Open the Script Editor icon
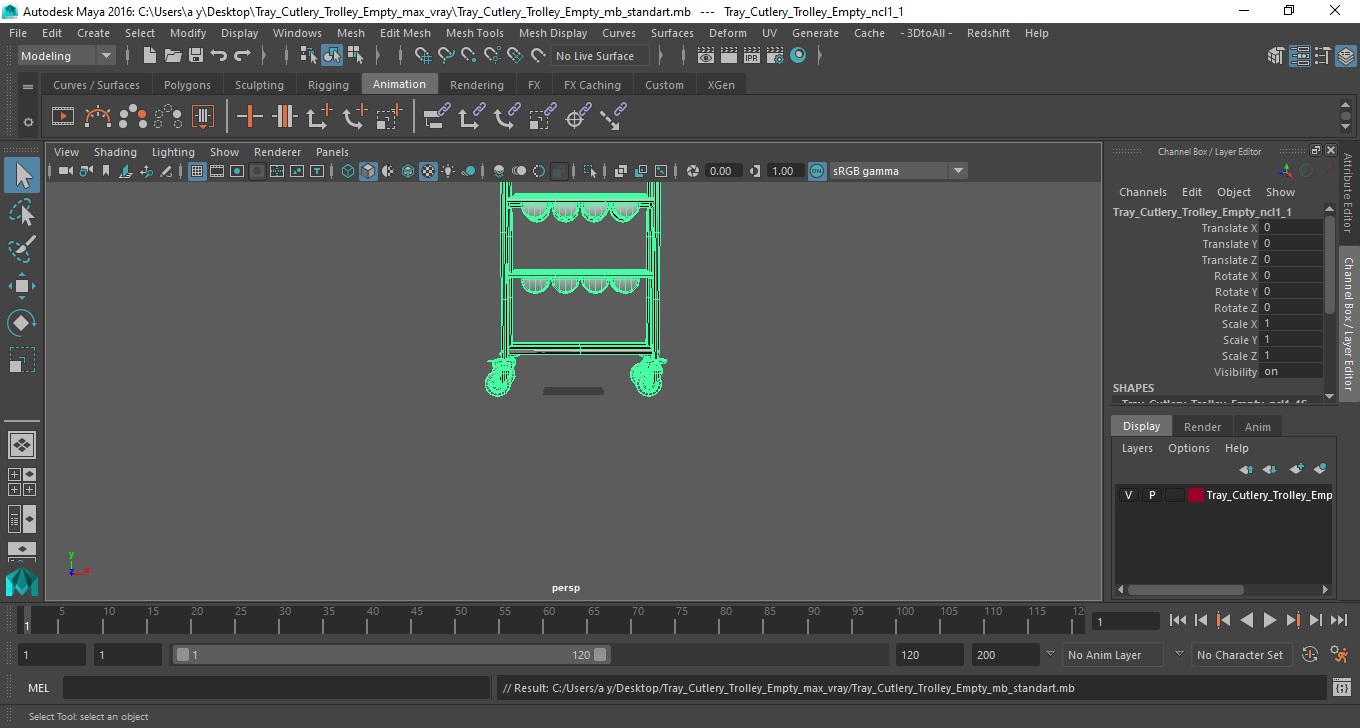This screenshot has width=1360, height=728. (x=1342, y=688)
